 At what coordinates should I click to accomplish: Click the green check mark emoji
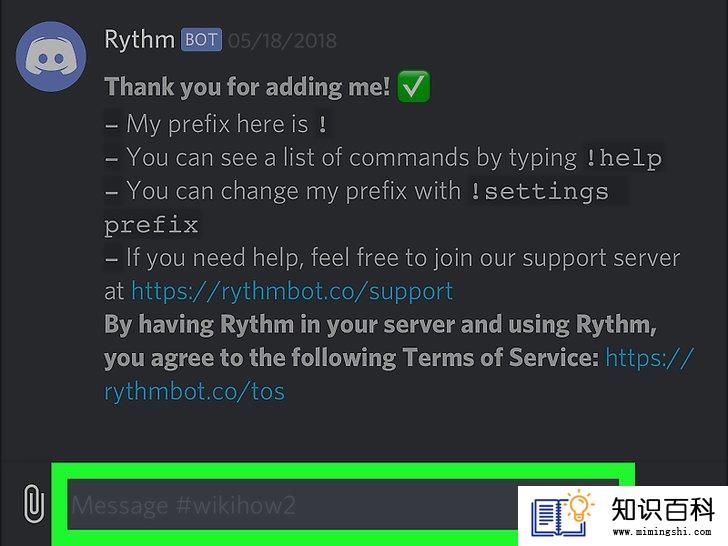tap(413, 86)
